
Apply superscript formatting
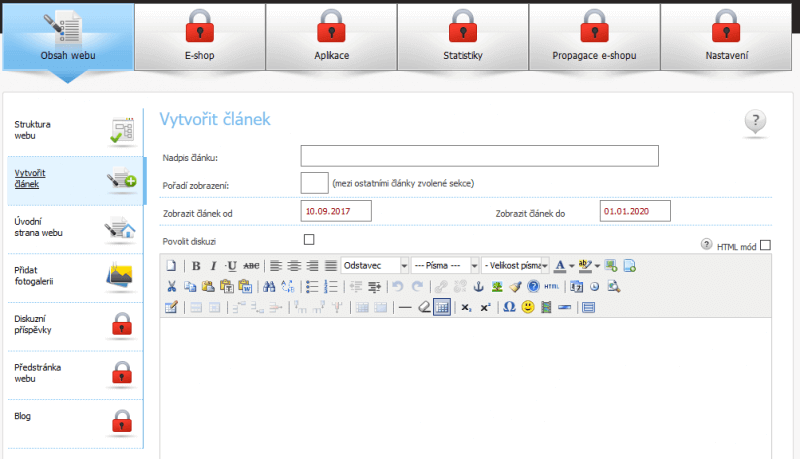point(485,308)
